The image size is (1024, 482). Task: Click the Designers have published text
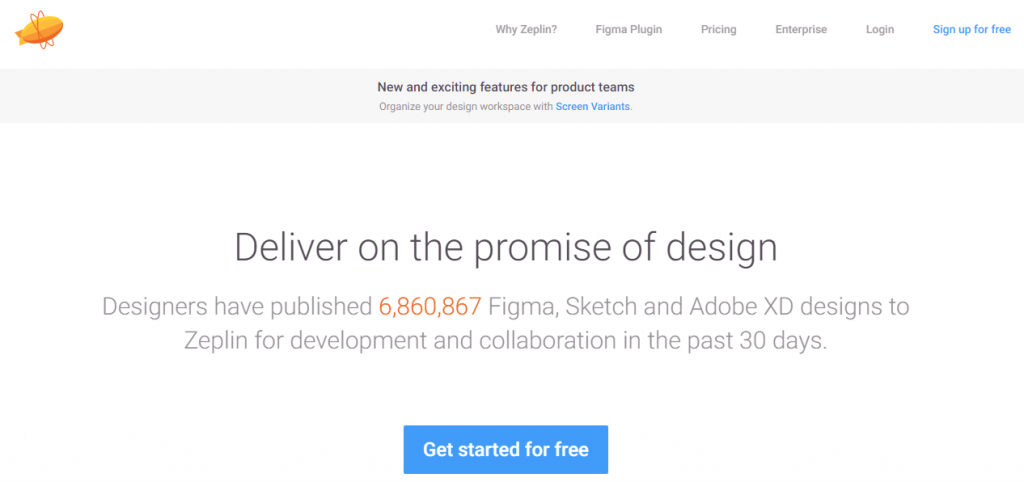(237, 306)
